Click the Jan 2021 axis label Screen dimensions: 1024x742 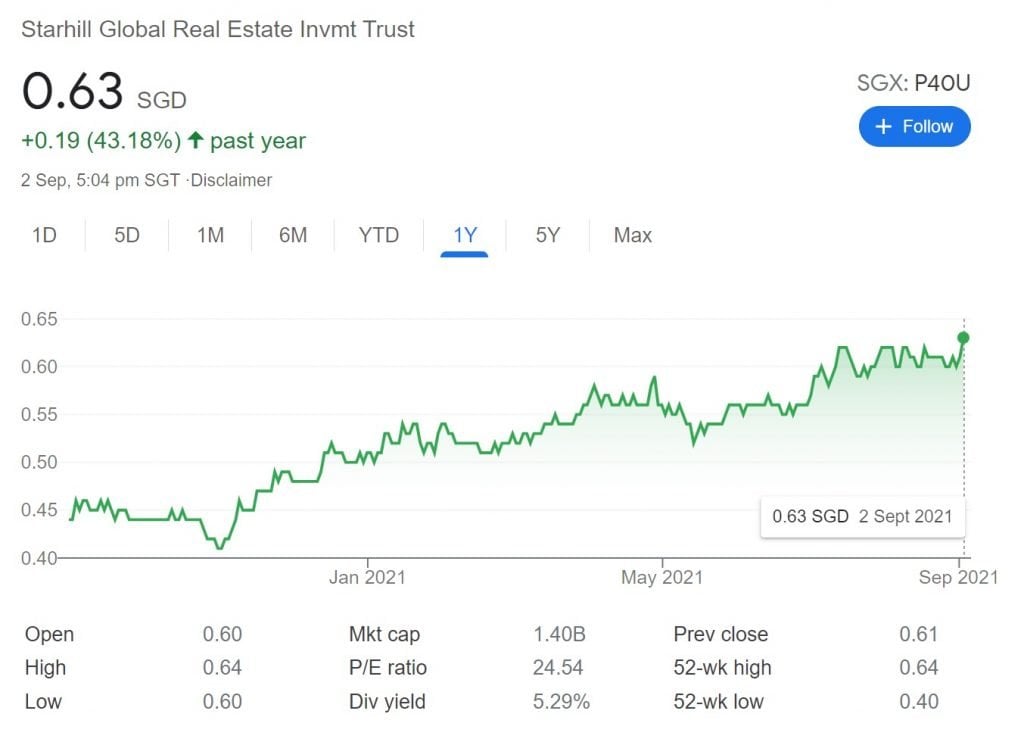(x=367, y=577)
